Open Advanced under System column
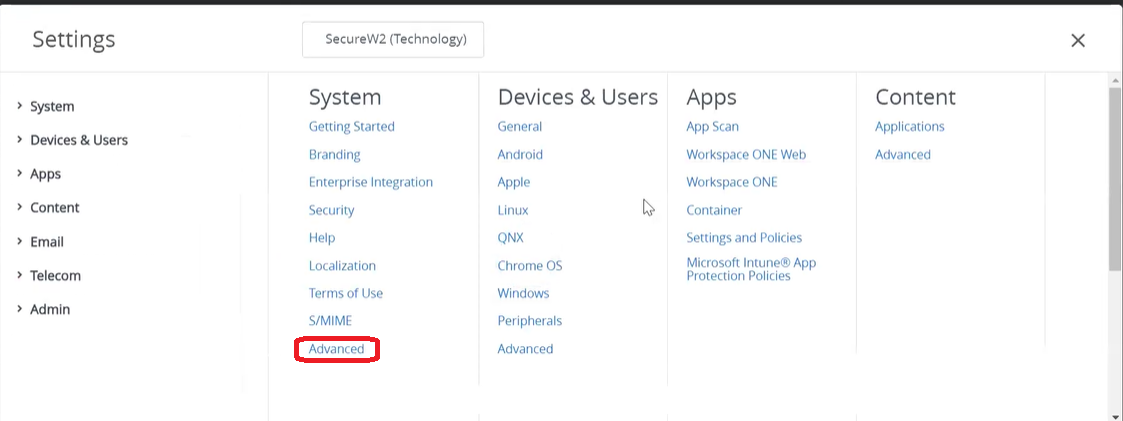The height and width of the screenshot is (421, 1123). (x=336, y=349)
